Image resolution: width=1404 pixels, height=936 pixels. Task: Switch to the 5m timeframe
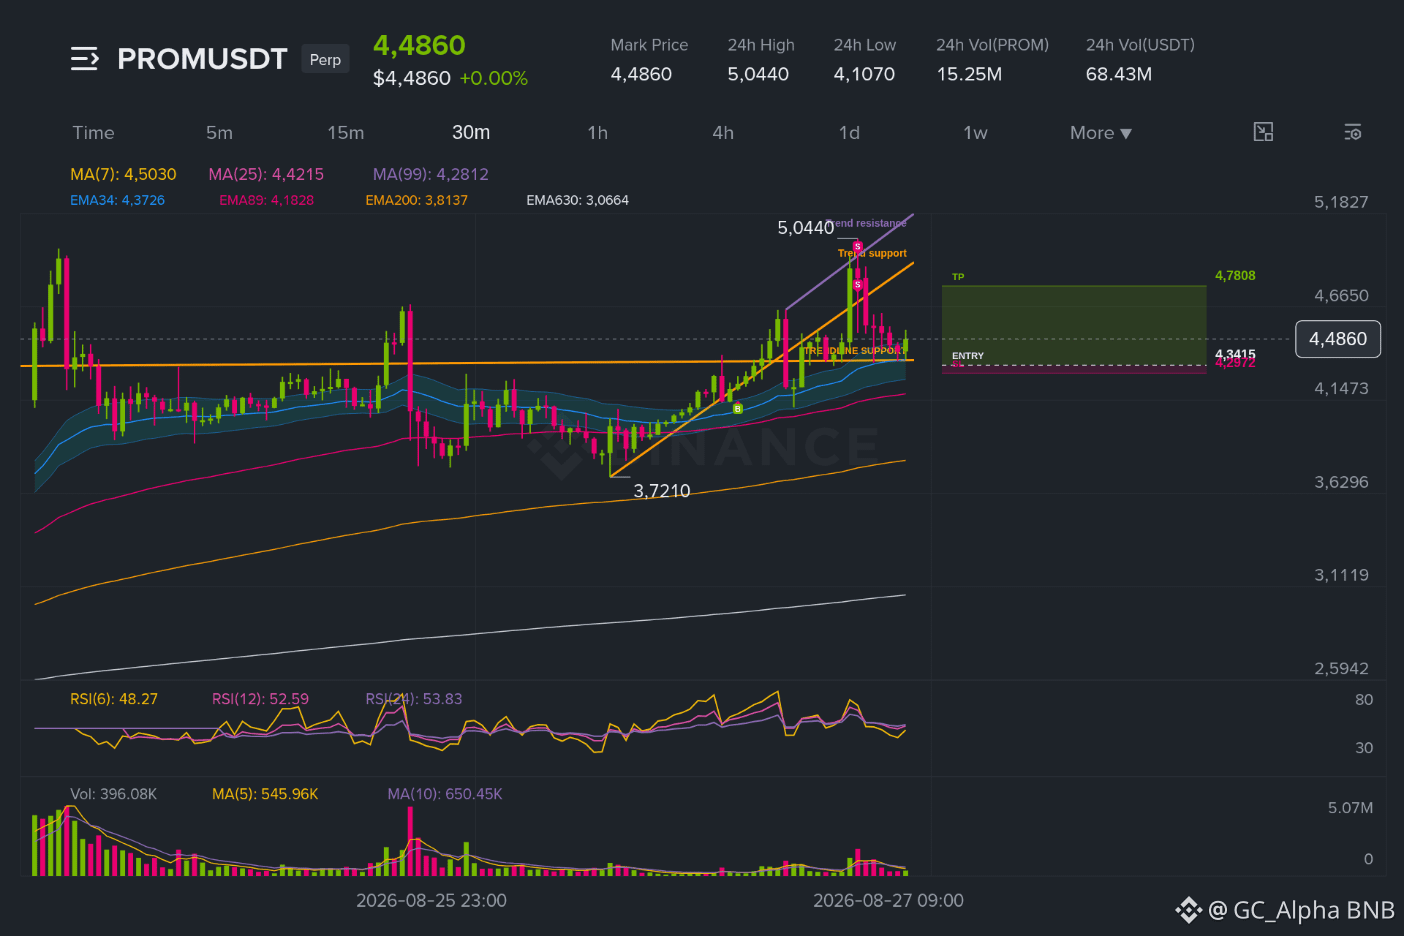pyautogui.click(x=219, y=133)
